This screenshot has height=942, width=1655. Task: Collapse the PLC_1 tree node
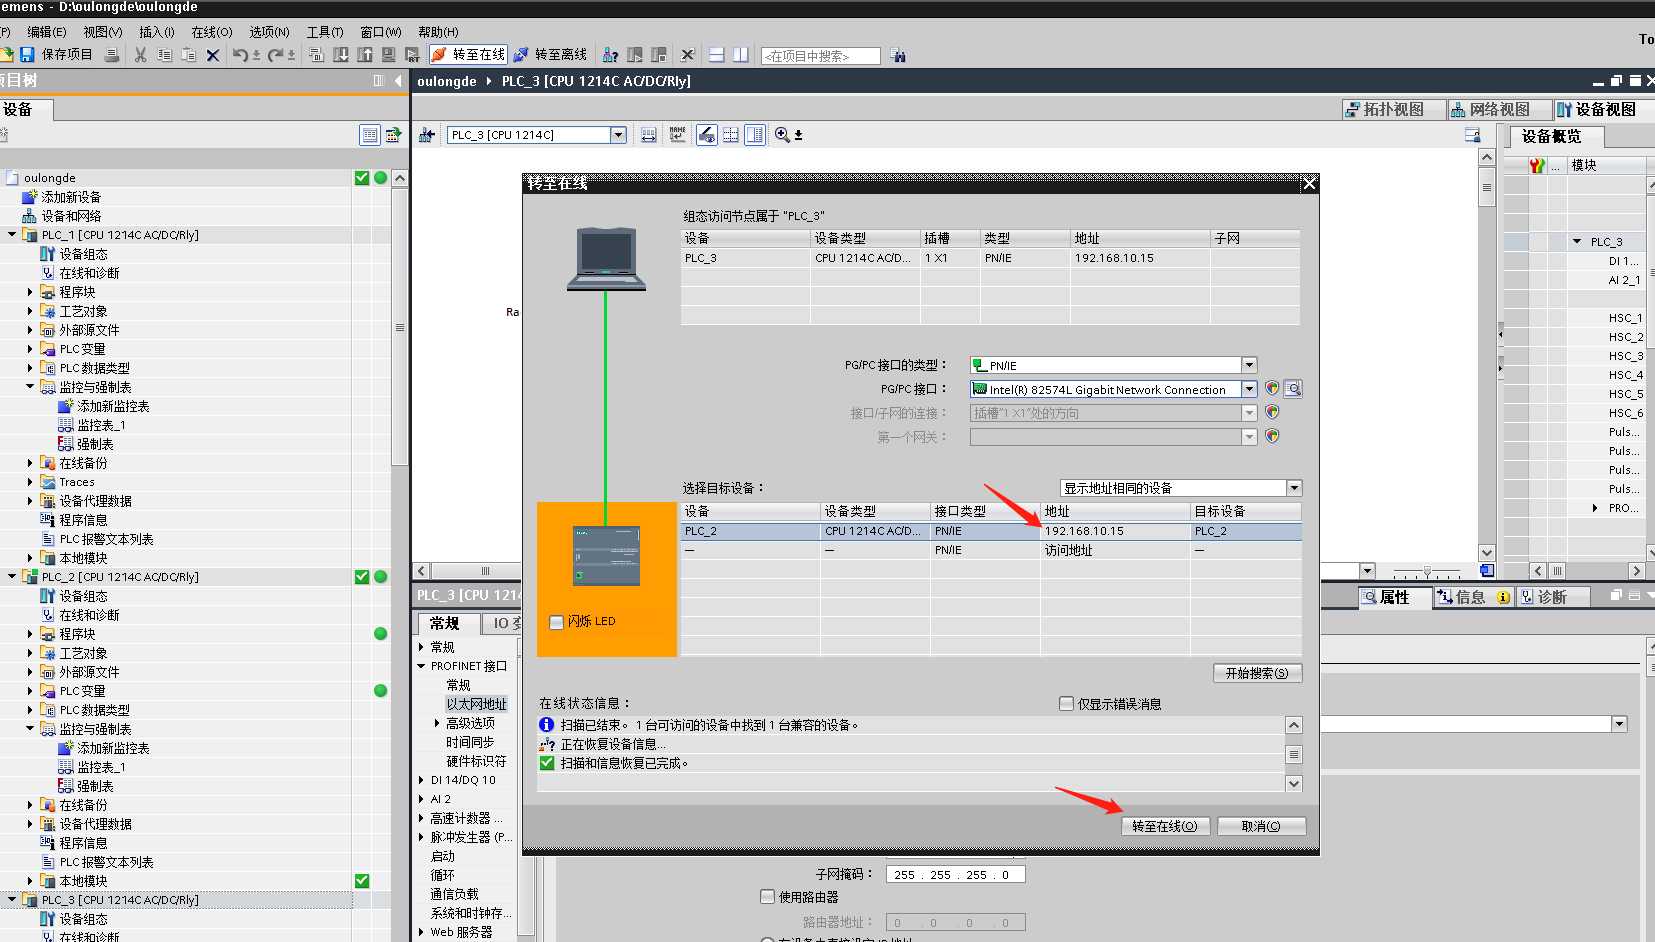coord(12,235)
